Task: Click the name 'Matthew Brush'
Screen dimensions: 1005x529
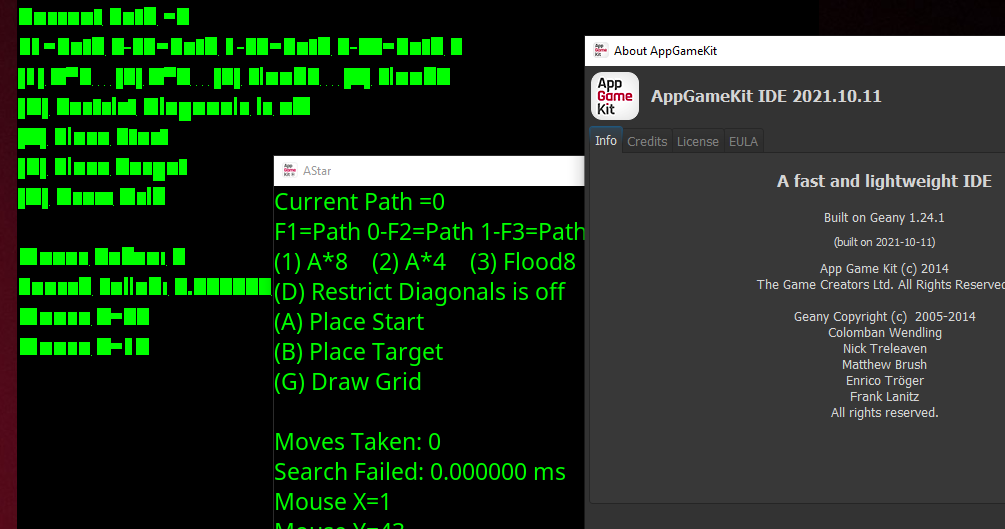Action: click(884, 365)
